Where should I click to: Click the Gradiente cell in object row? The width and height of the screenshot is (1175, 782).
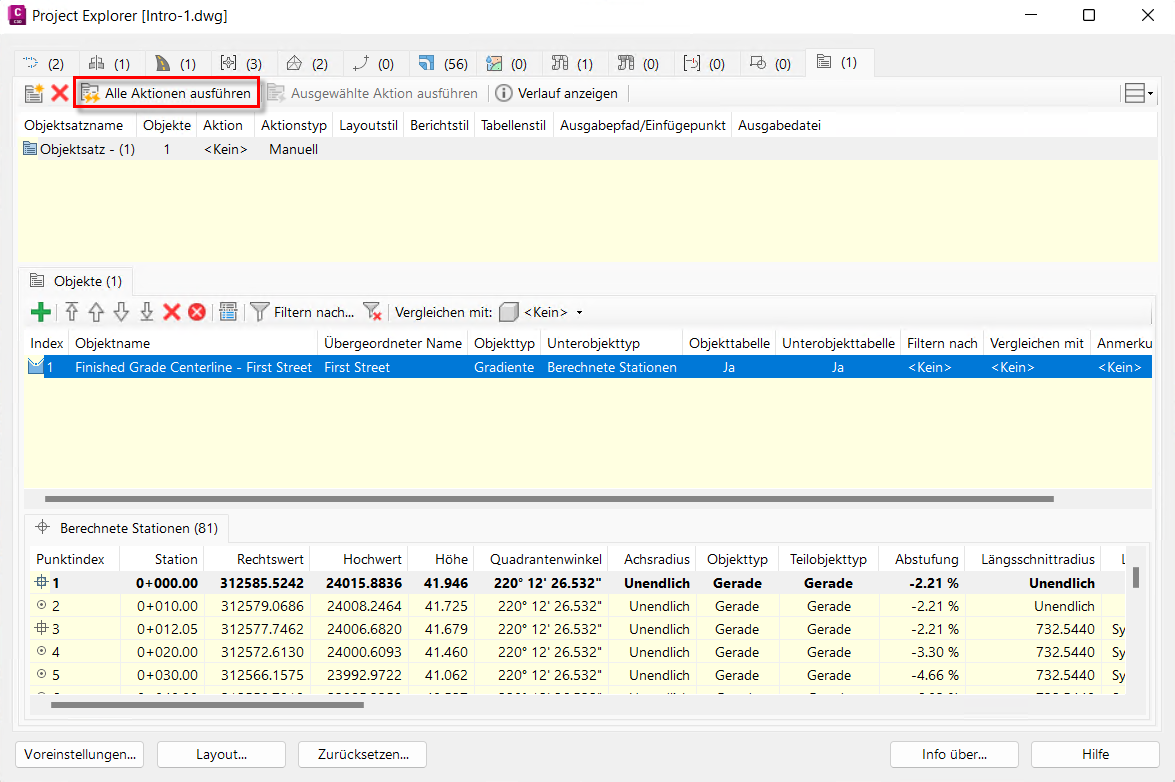click(x=504, y=367)
